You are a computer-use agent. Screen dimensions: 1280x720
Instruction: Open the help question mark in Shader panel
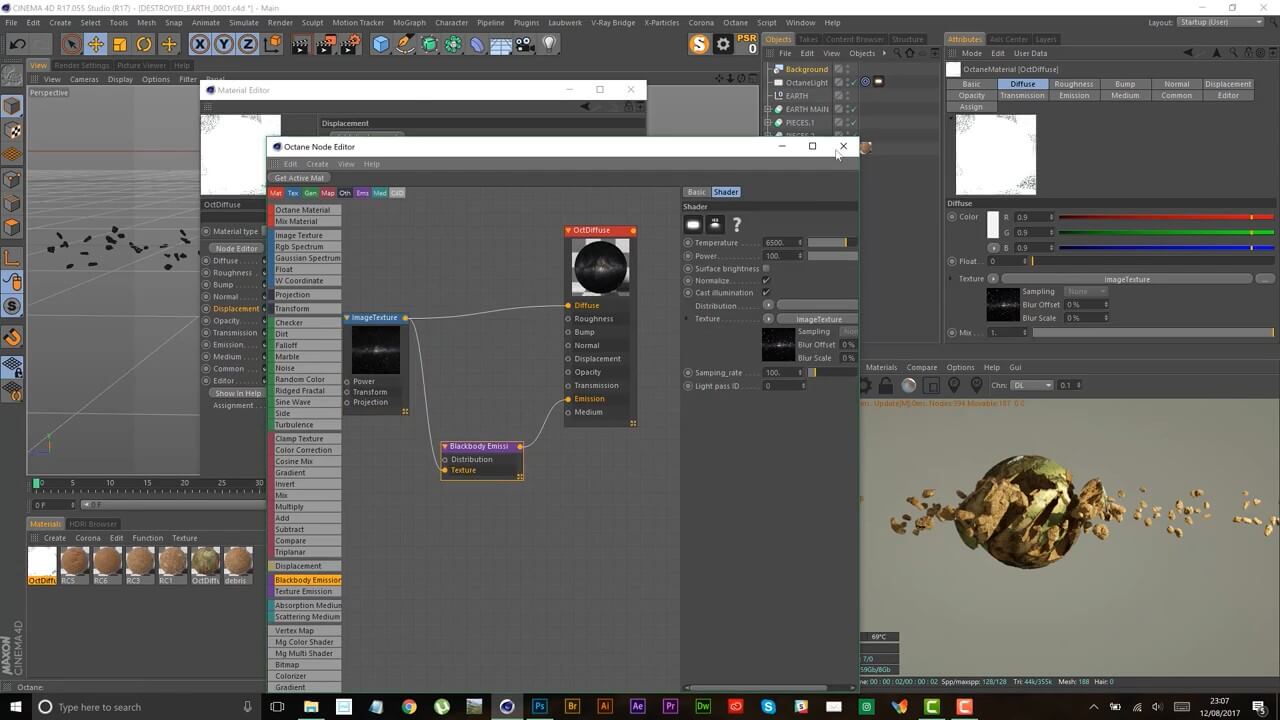click(x=737, y=225)
